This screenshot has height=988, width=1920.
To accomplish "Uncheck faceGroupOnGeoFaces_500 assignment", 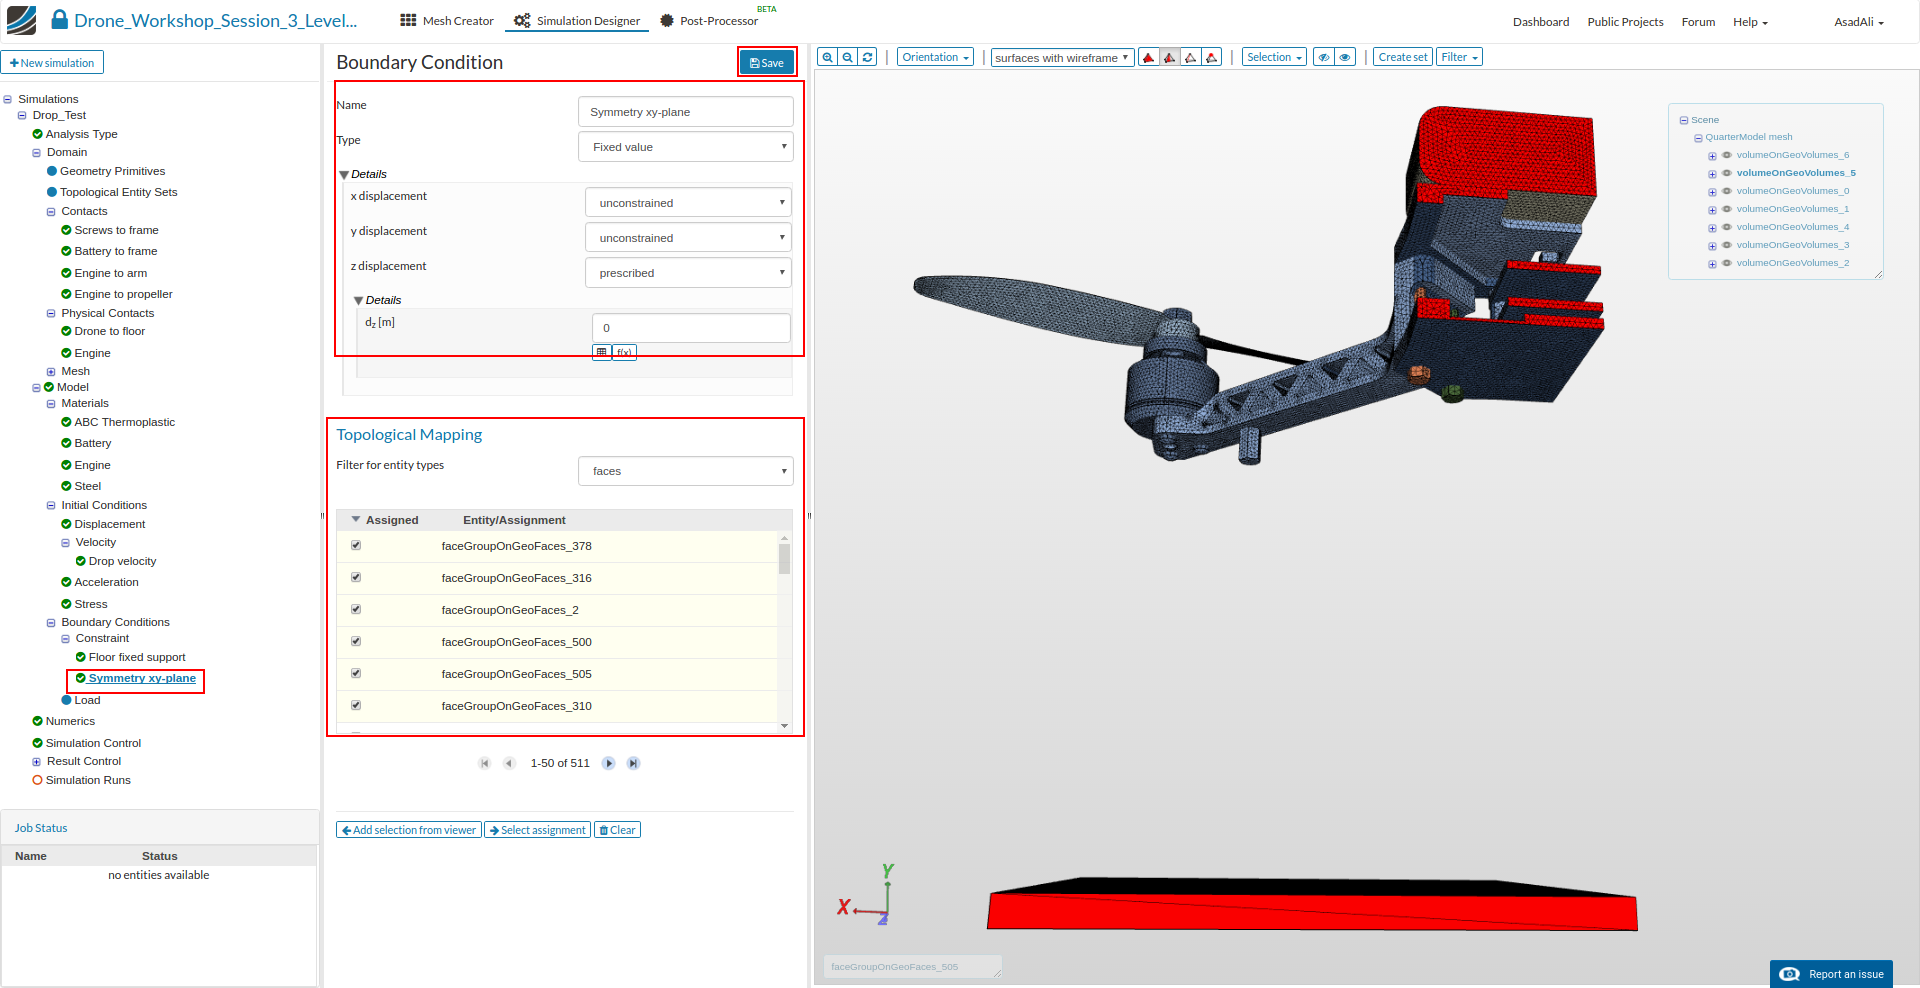I will 356,642.
